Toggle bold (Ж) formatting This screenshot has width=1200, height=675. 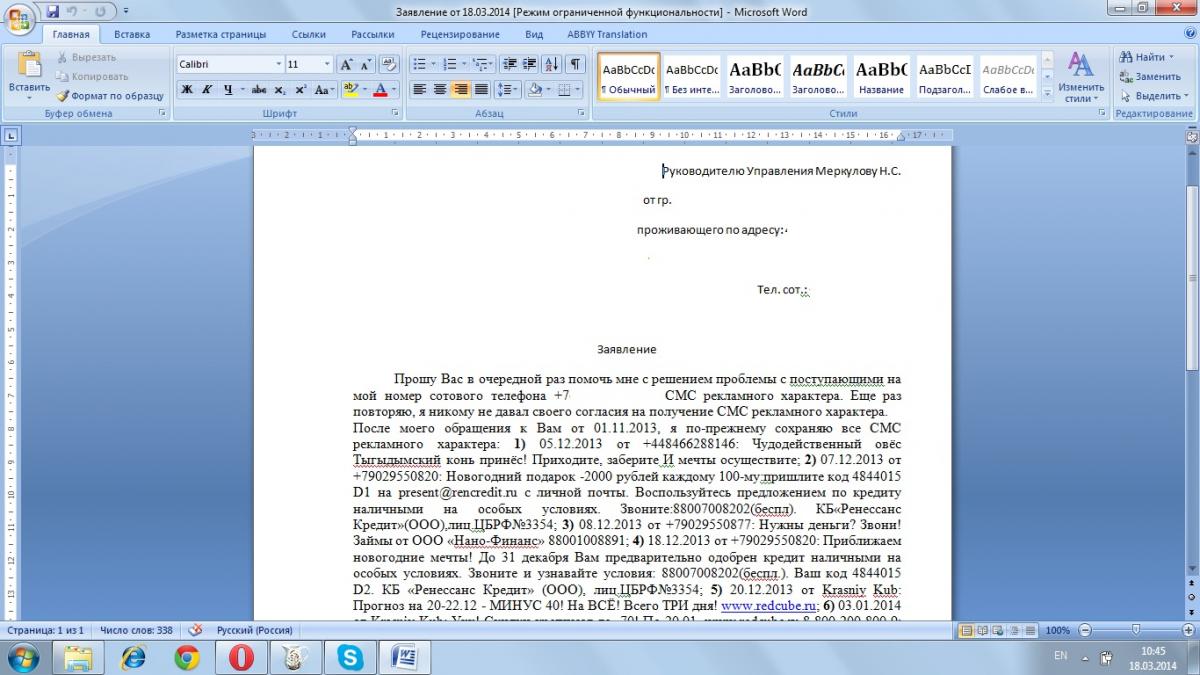click(x=187, y=90)
